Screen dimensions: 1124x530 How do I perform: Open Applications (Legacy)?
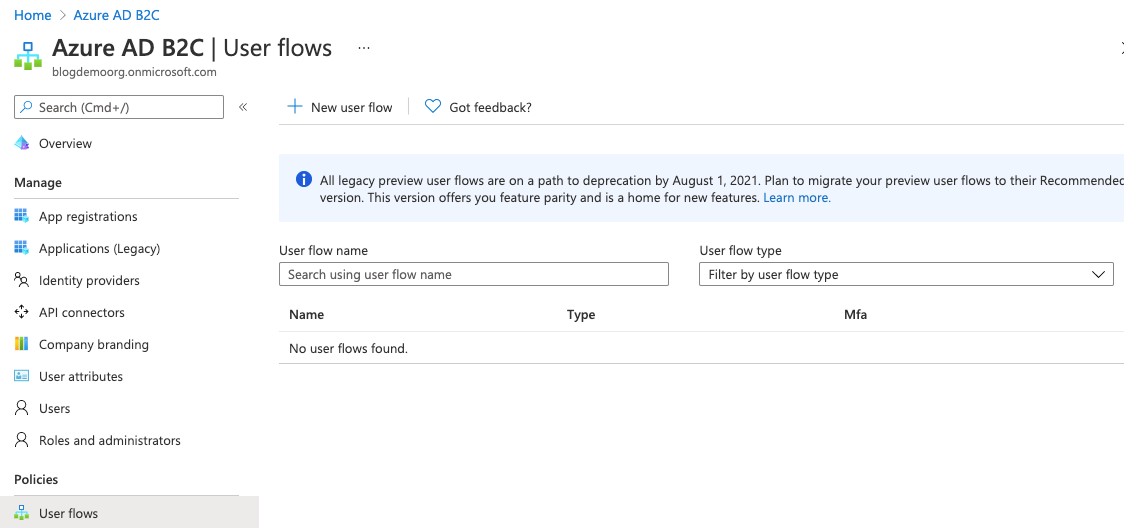(x=100, y=249)
